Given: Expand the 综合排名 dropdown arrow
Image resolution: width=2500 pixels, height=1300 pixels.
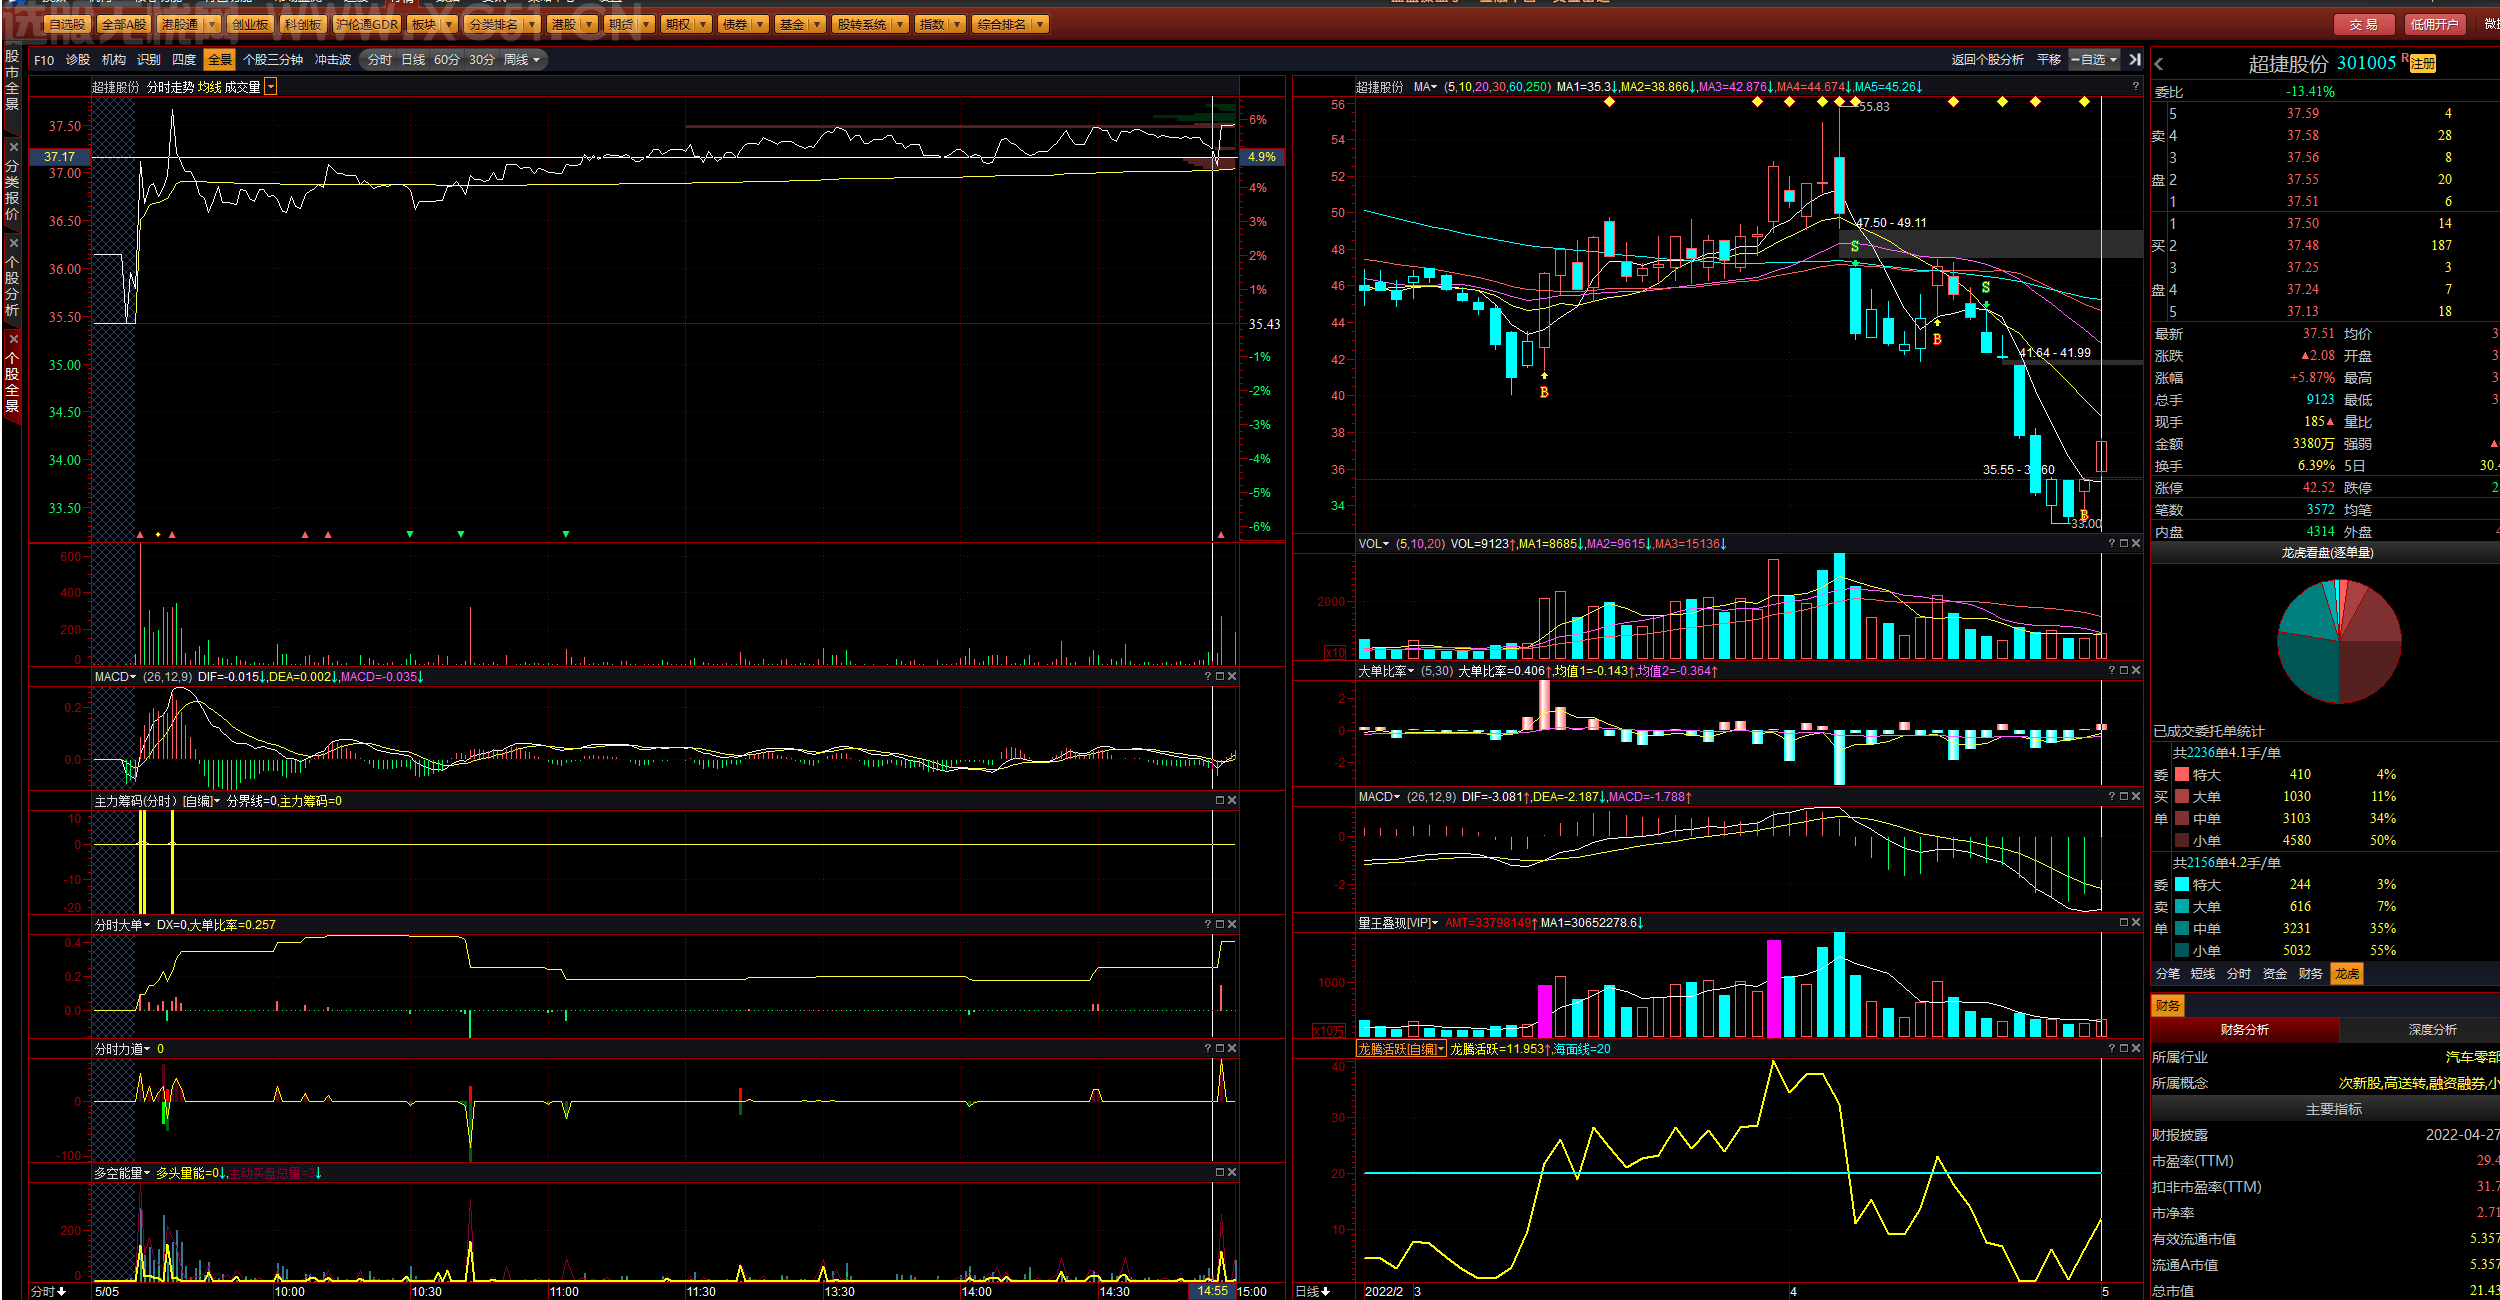Looking at the screenshot, I should 1040,24.
